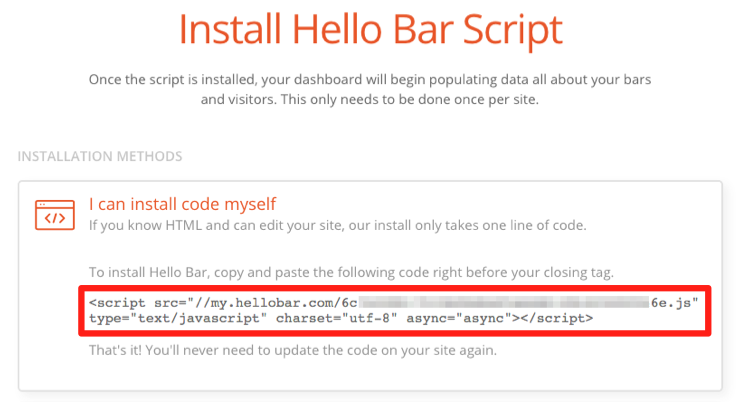This screenshot has height=402, width=741.
Task: Click the 'INSTALLATION METHODS' label
Action: [100, 156]
